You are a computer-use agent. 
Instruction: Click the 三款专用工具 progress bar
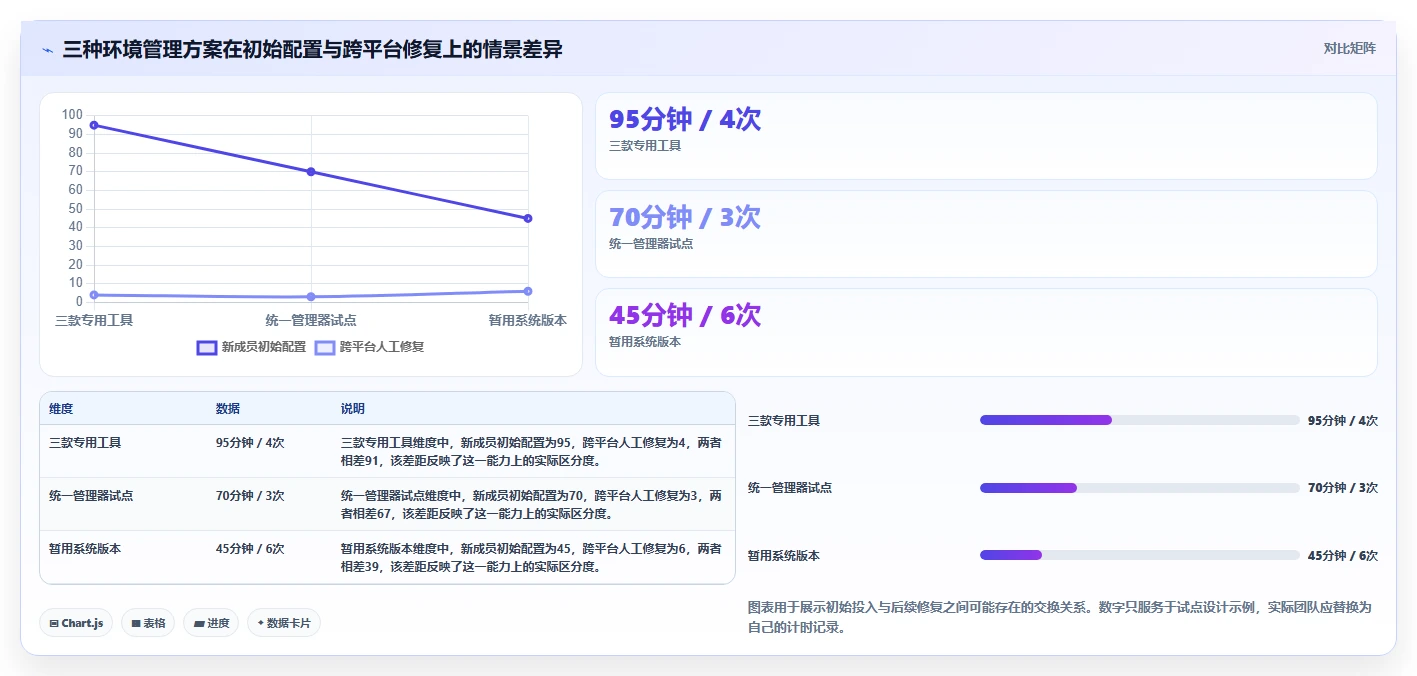(1140, 420)
